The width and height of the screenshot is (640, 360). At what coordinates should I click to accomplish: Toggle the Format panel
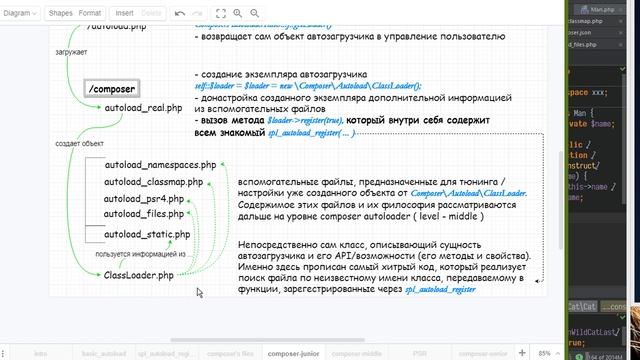[90, 13]
